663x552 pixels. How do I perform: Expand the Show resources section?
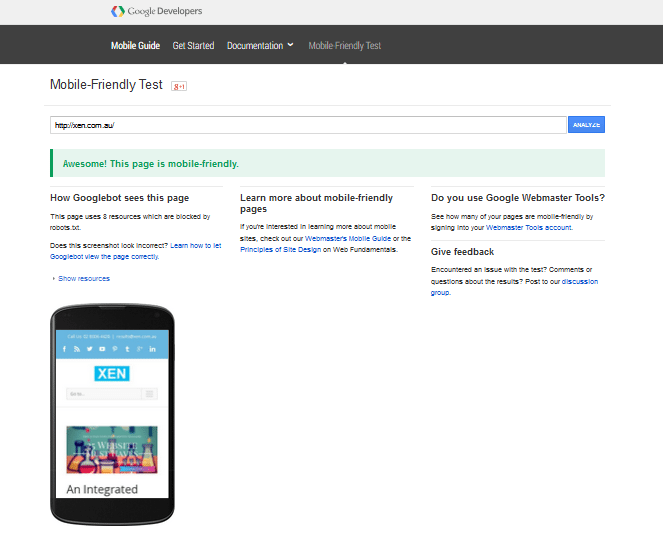83,278
